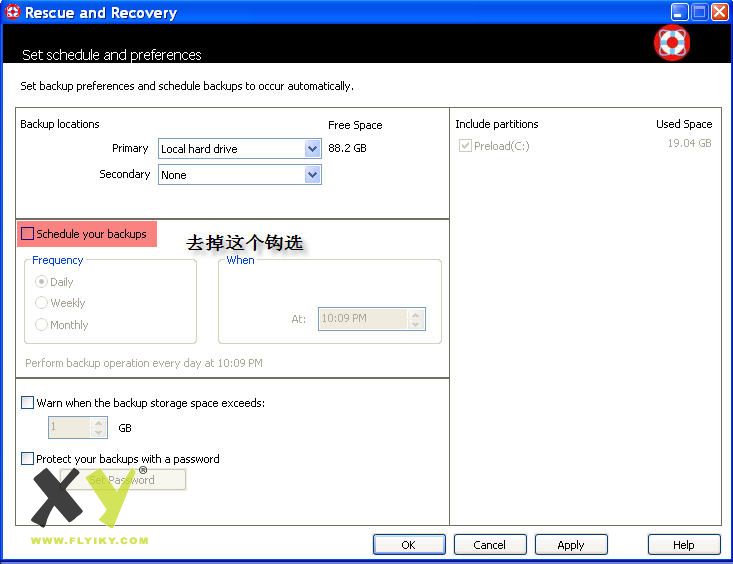Enable Protect your backups with a password
The image size is (733, 564).
click(x=28, y=458)
